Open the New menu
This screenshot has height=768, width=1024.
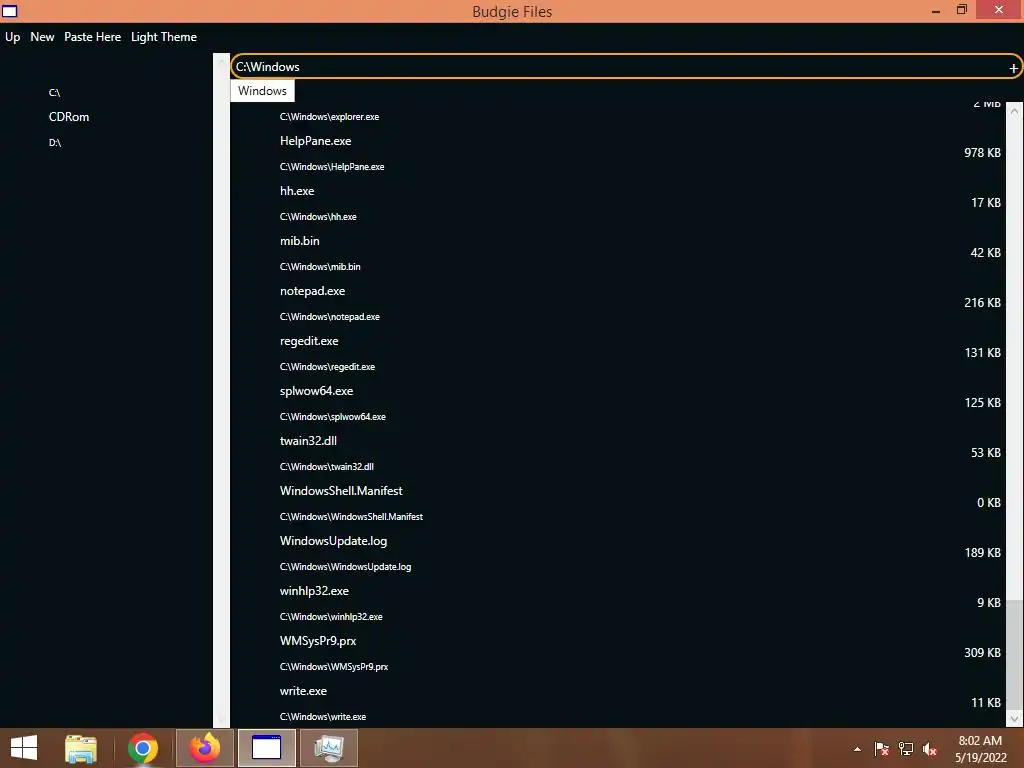(x=42, y=37)
